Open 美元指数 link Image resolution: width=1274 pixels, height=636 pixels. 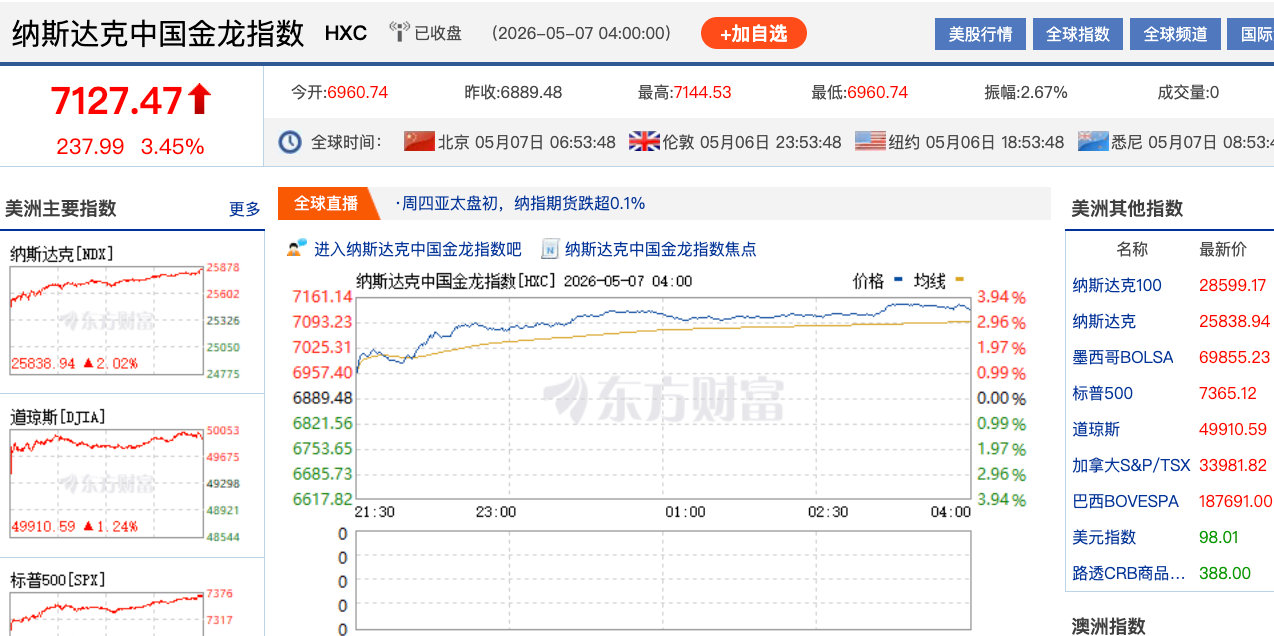click(1104, 537)
